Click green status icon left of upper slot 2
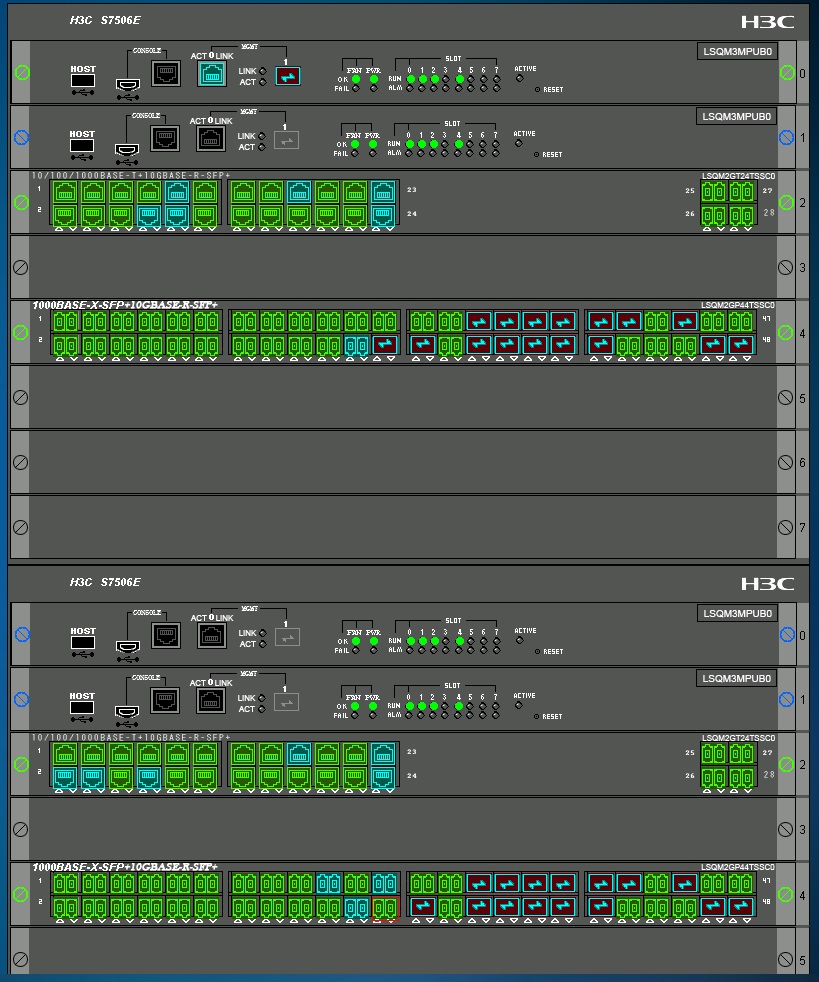Image resolution: width=819 pixels, height=982 pixels. [x=21, y=202]
